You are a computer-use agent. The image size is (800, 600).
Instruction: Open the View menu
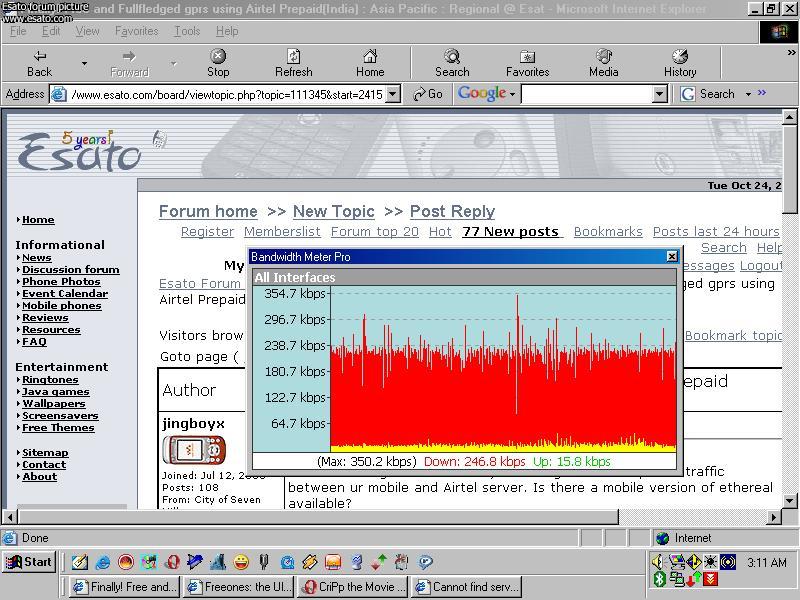tap(88, 31)
